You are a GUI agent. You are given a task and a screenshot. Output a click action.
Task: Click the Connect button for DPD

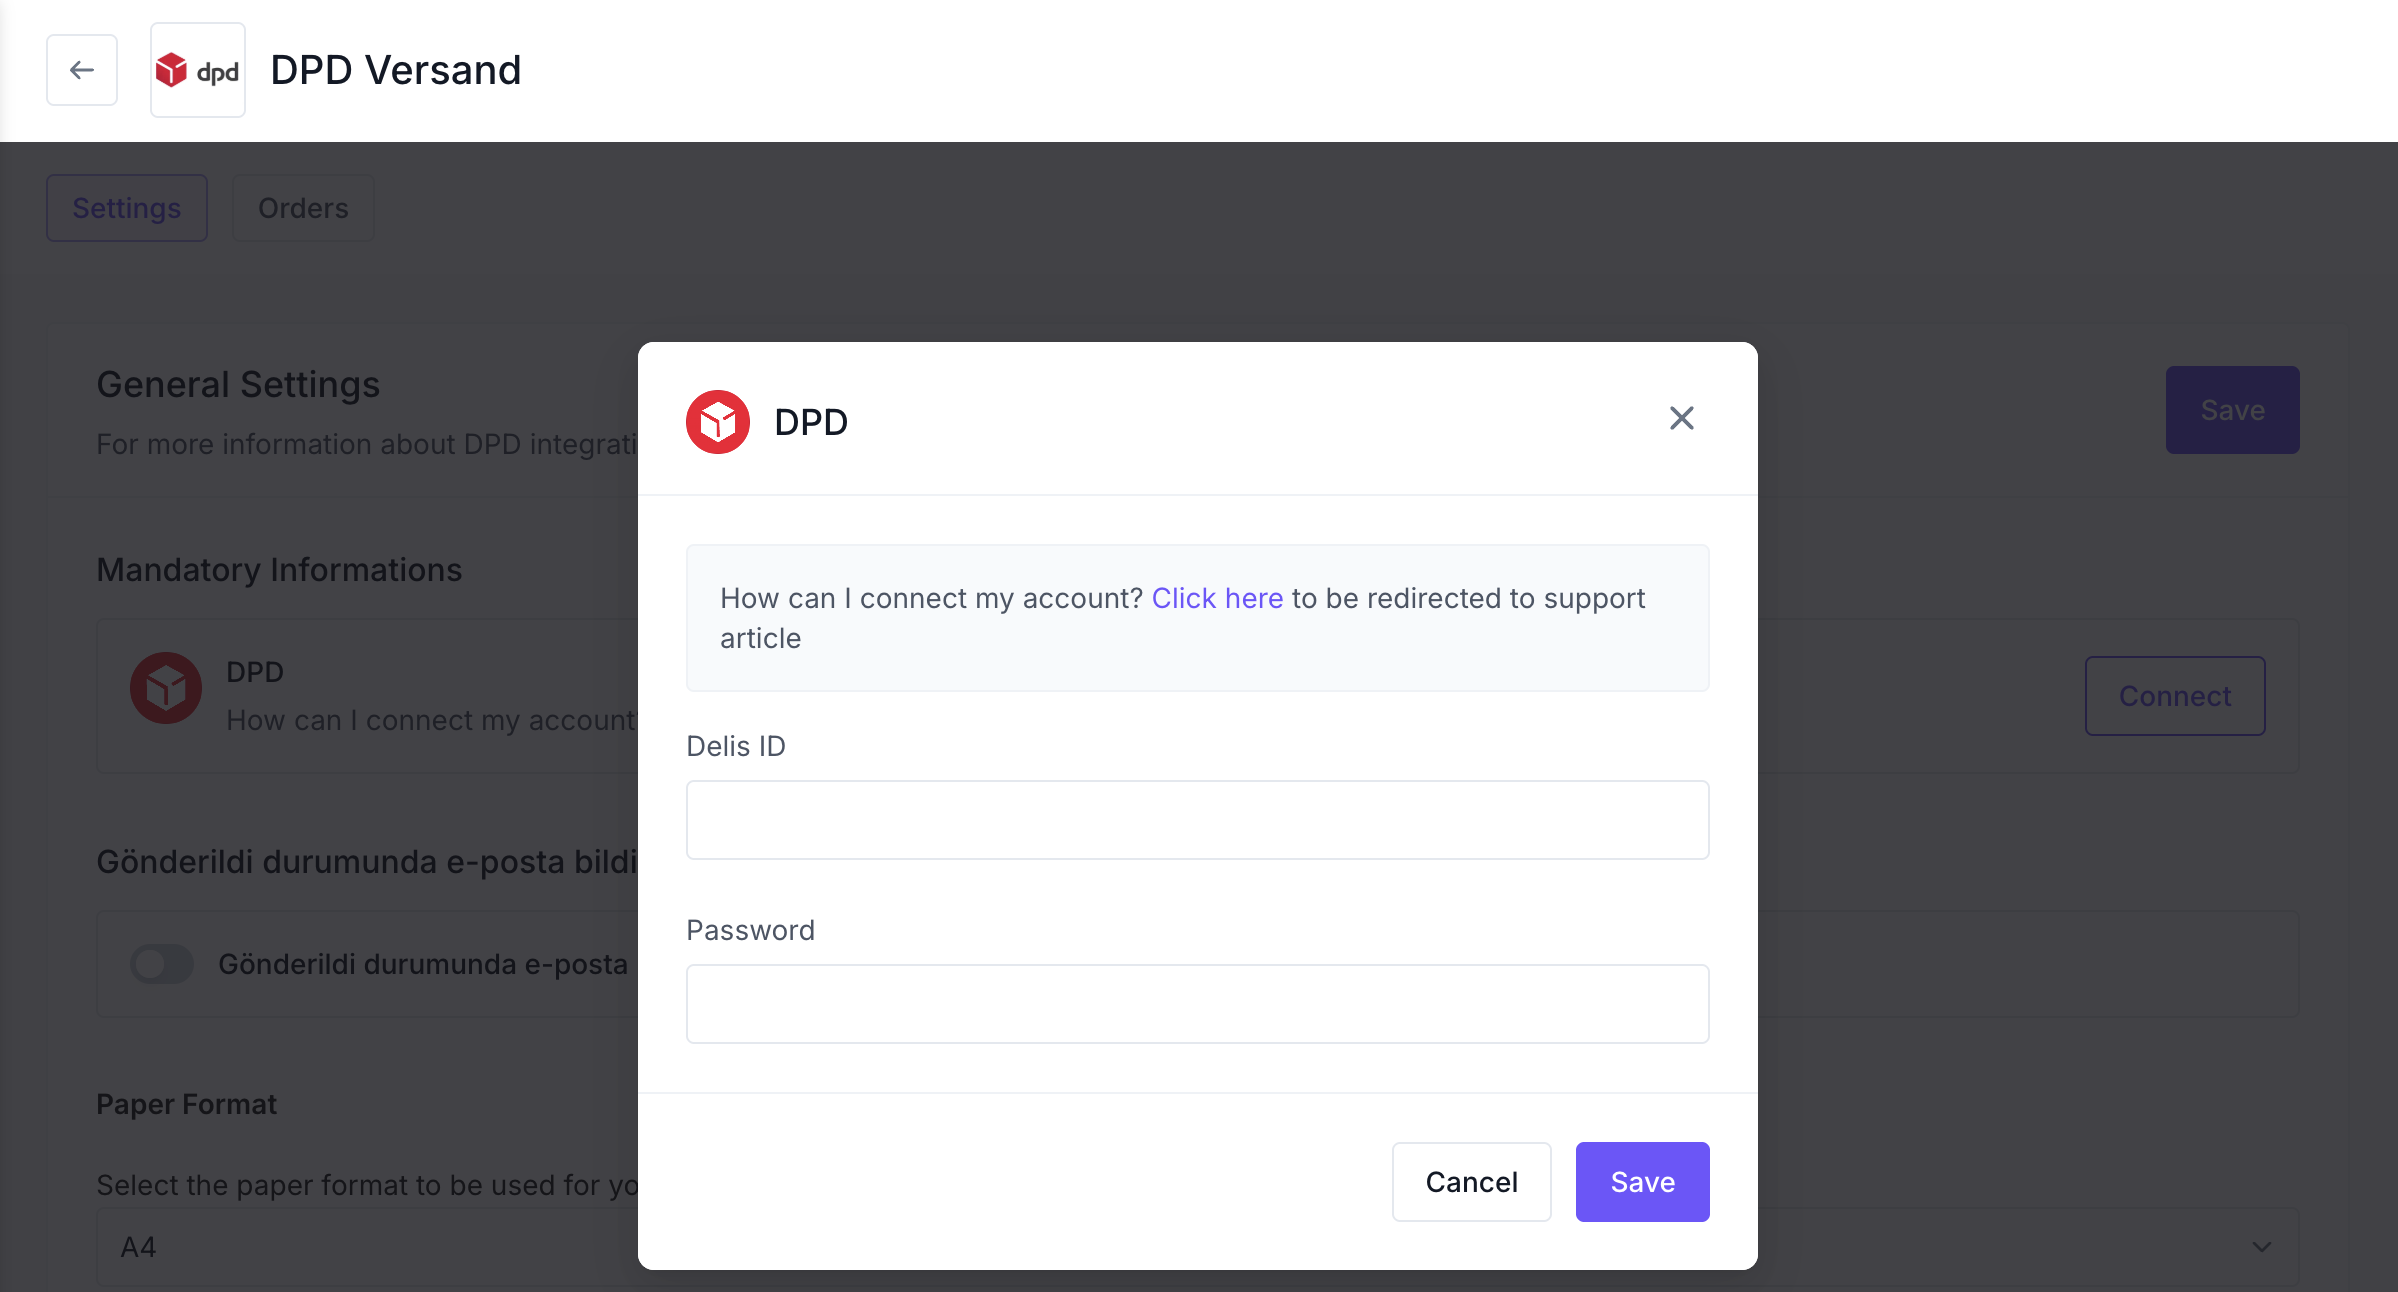coord(2175,696)
